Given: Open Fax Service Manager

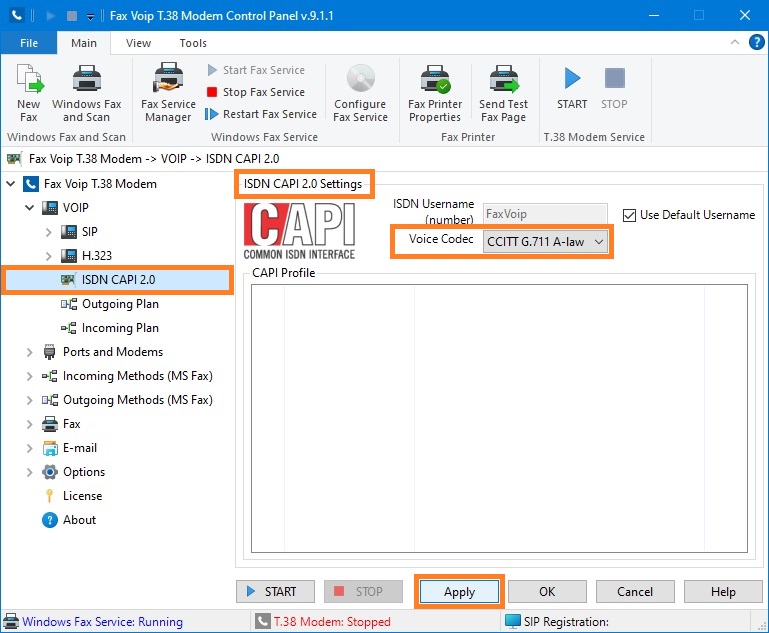Looking at the screenshot, I should pyautogui.click(x=168, y=93).
